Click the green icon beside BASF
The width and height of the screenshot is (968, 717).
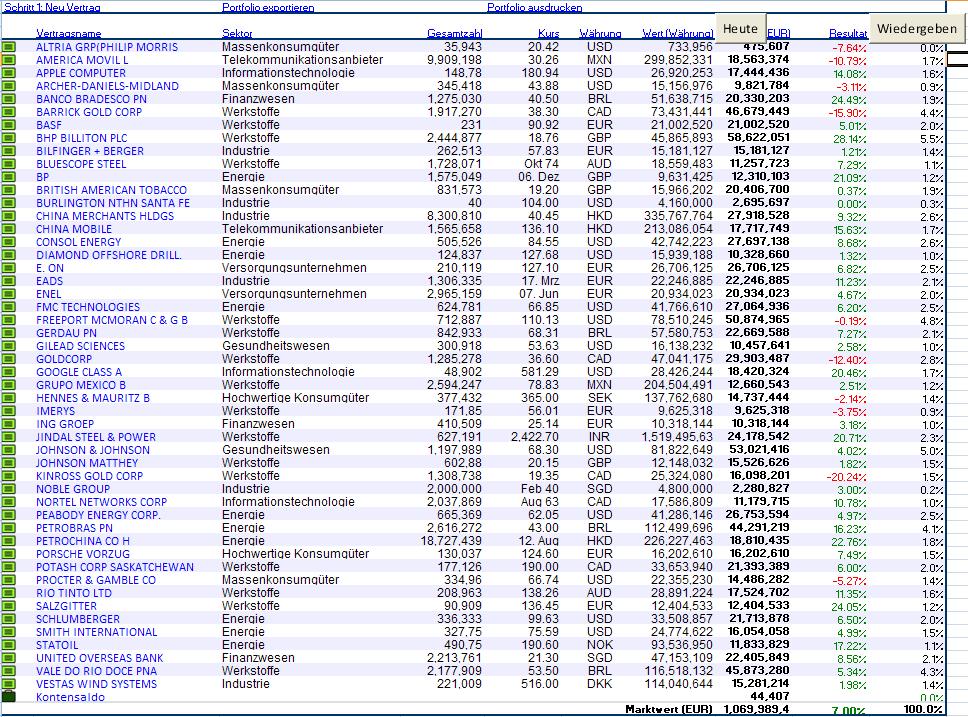(8, 125)
